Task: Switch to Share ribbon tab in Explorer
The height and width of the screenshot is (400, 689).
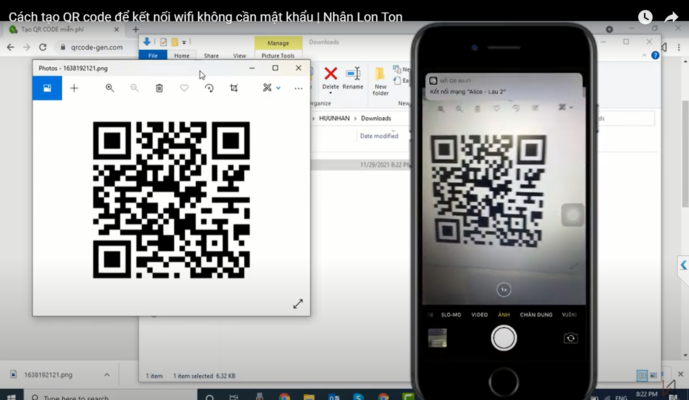Action: 211,55
